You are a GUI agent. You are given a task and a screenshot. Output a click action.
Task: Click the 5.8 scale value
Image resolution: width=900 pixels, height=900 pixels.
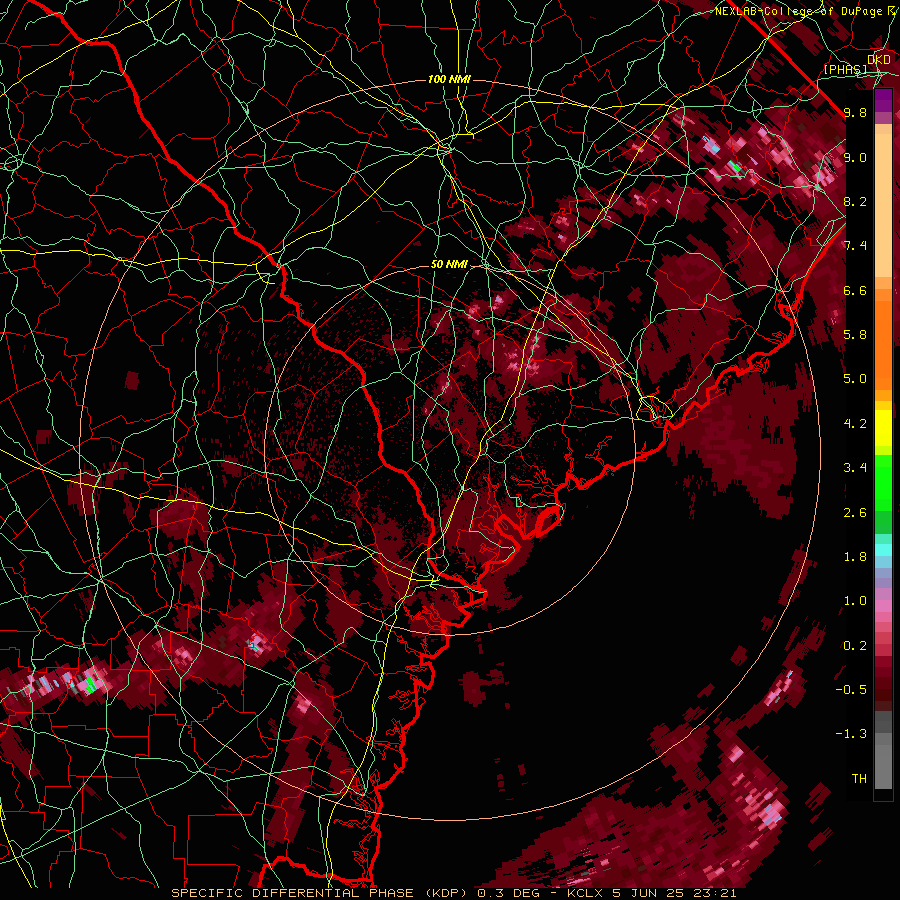pyautogui.click(x=855, y=335)
